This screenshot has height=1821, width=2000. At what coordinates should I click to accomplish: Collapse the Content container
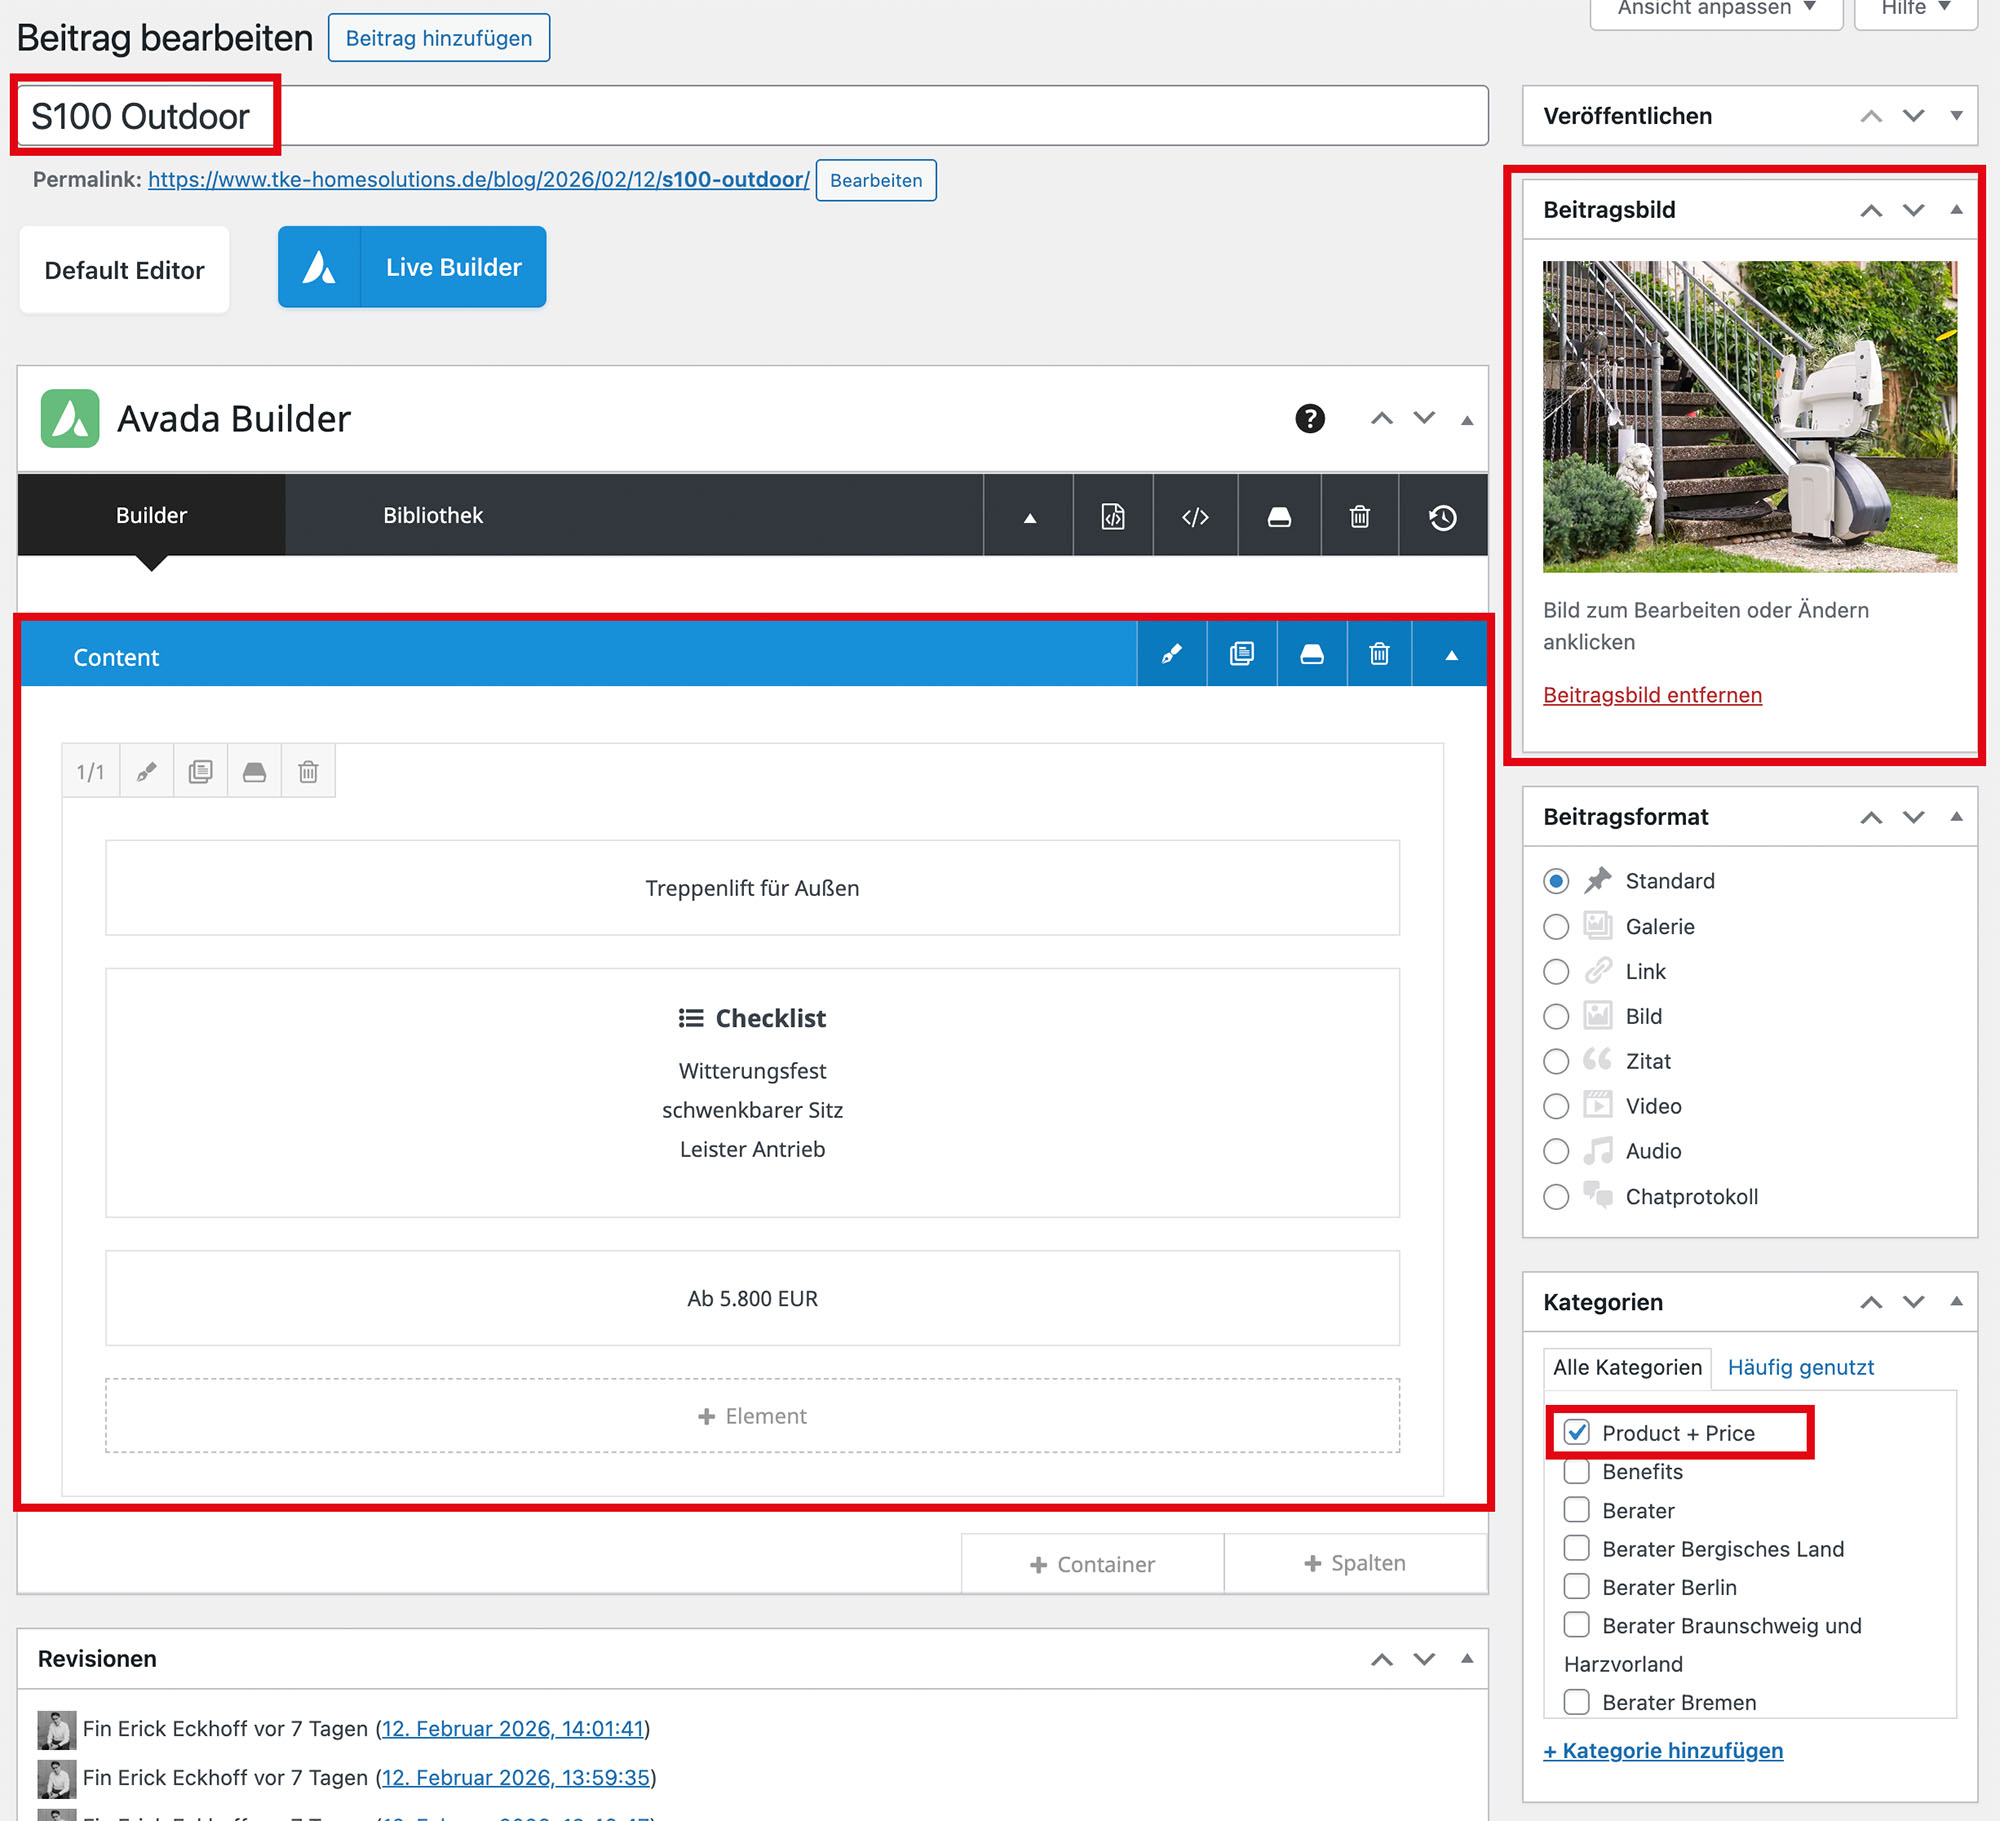pyautogui.click(x=1451, y=655)
